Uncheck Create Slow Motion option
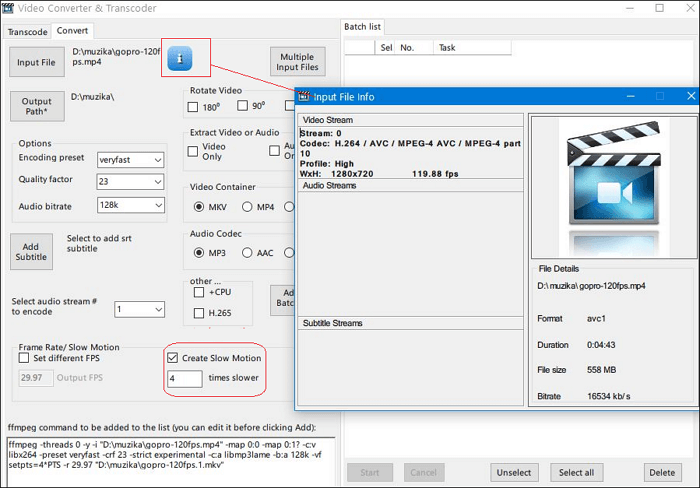The image size is (700, 488). (x=173, y=358)
